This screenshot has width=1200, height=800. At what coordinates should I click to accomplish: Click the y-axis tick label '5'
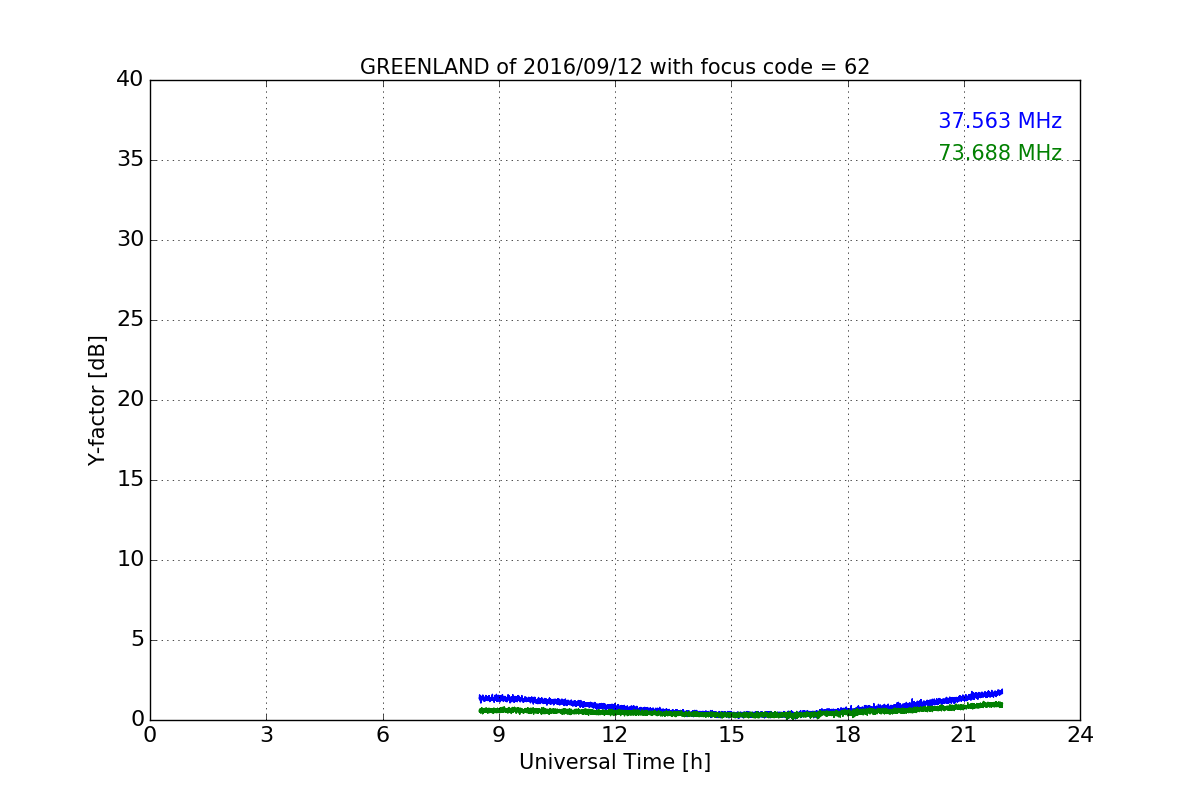136,640
